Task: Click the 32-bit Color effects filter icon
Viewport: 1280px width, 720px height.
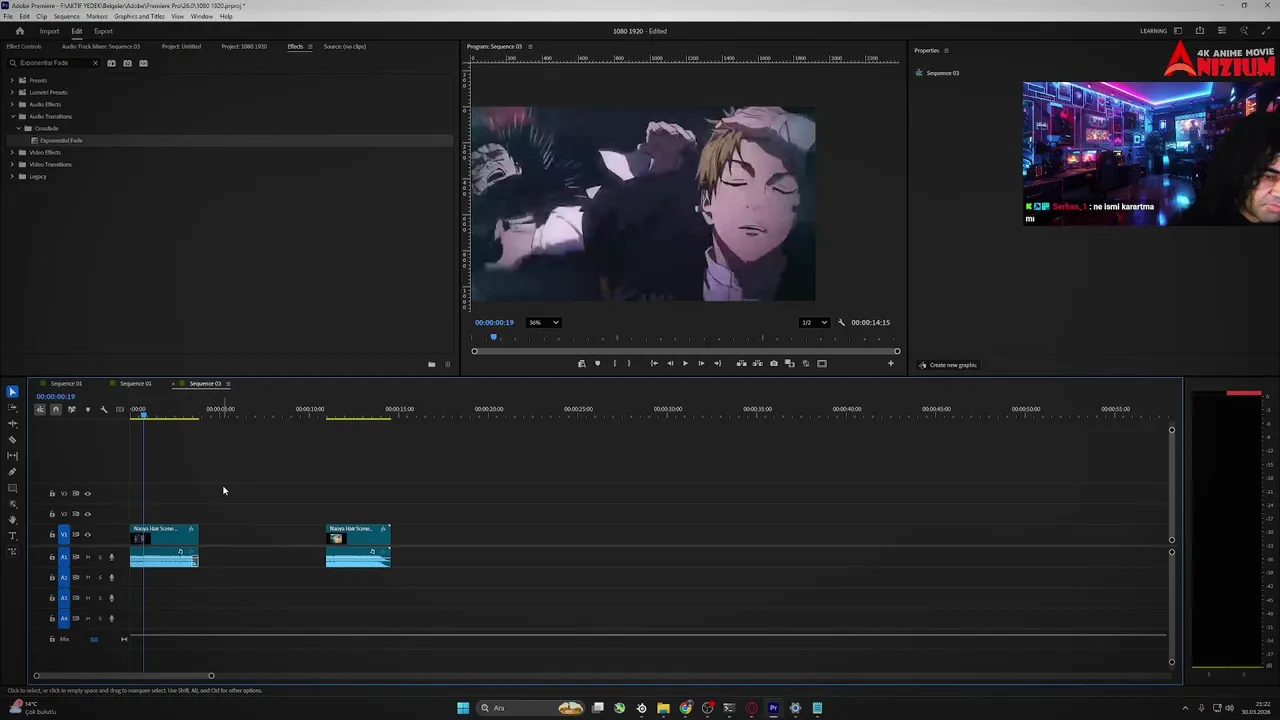Action: click(127, 63)
